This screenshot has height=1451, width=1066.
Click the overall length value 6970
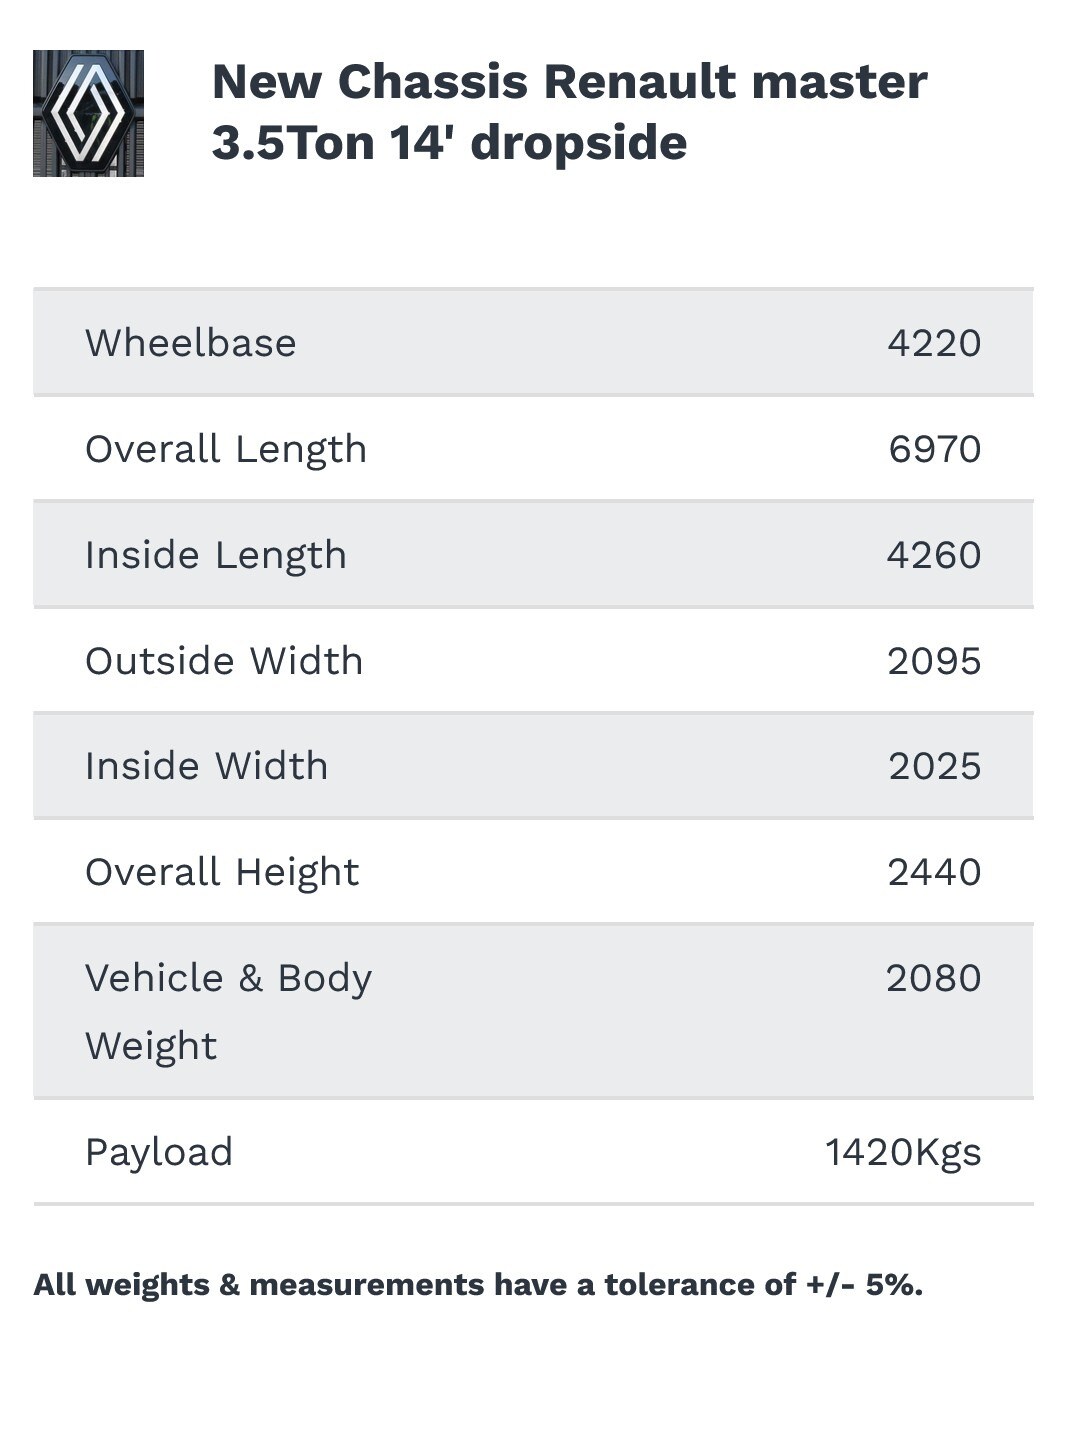(934, 449)
